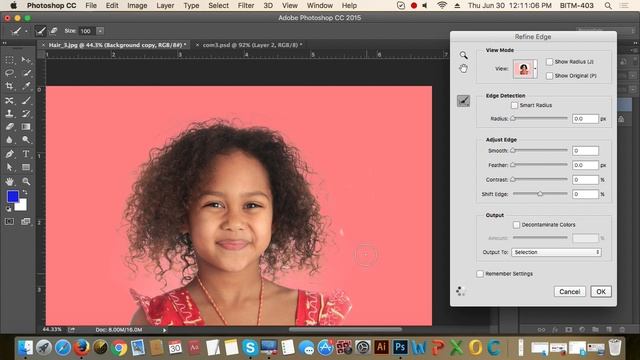640x360 pixels.
Task: Open the Output To dropdown
Action: [x=556, y=252]
